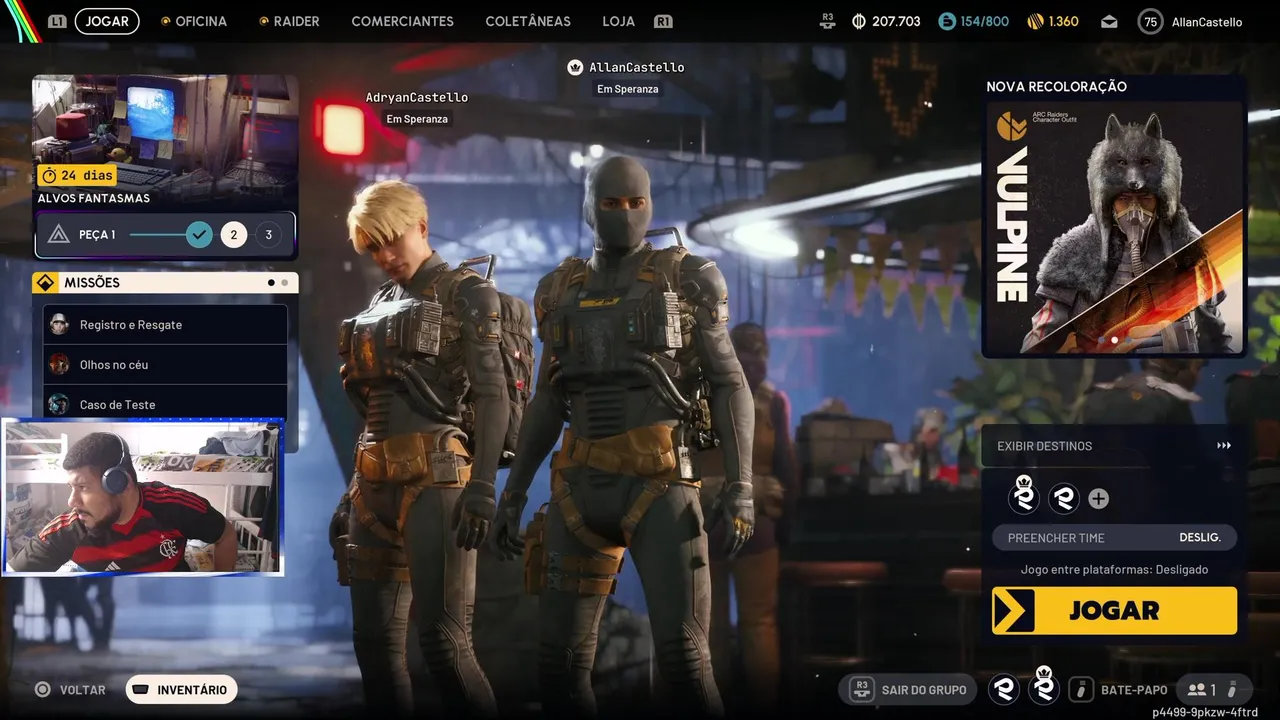Image resolution: width=1280 pixels, height=720 pixels.
Task: Open the INVENTÁRIO button
Action: tap(181, 690)
